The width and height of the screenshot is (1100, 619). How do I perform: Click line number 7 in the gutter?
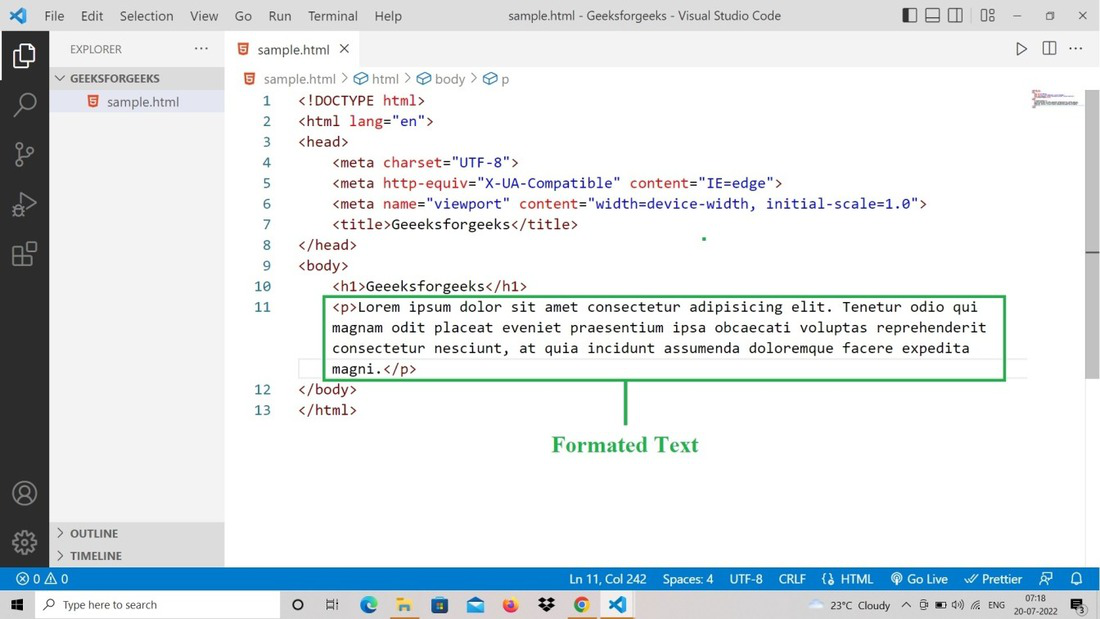tap(267, 225)
